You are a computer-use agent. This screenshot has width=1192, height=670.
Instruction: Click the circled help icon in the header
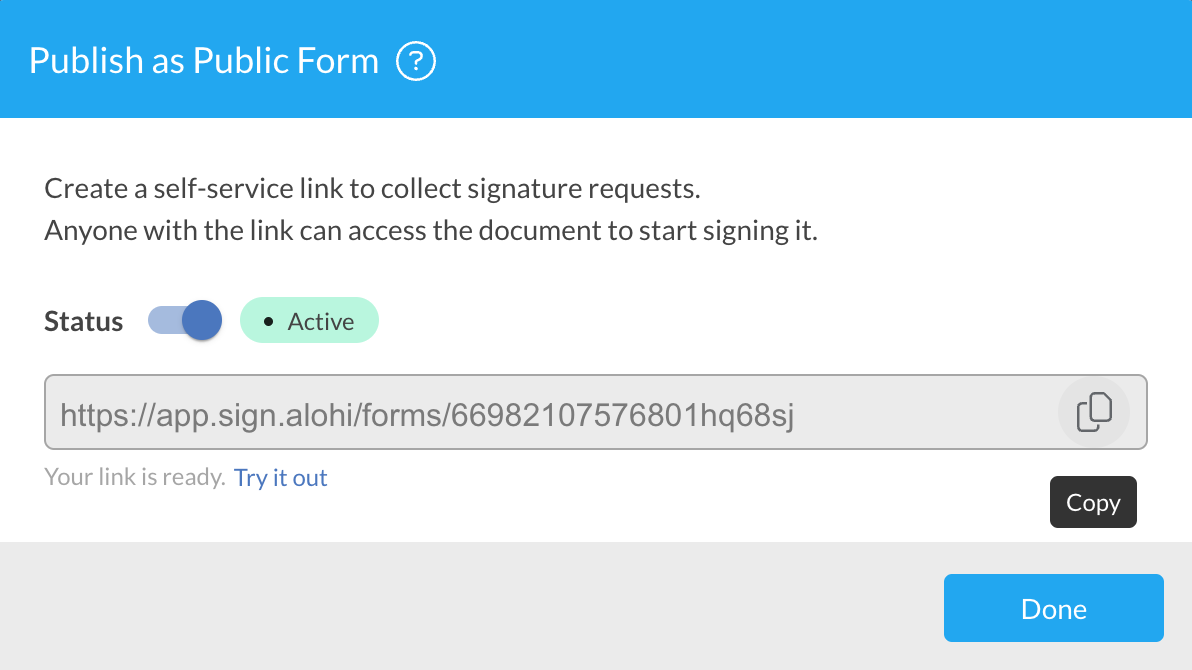[416, 61]
